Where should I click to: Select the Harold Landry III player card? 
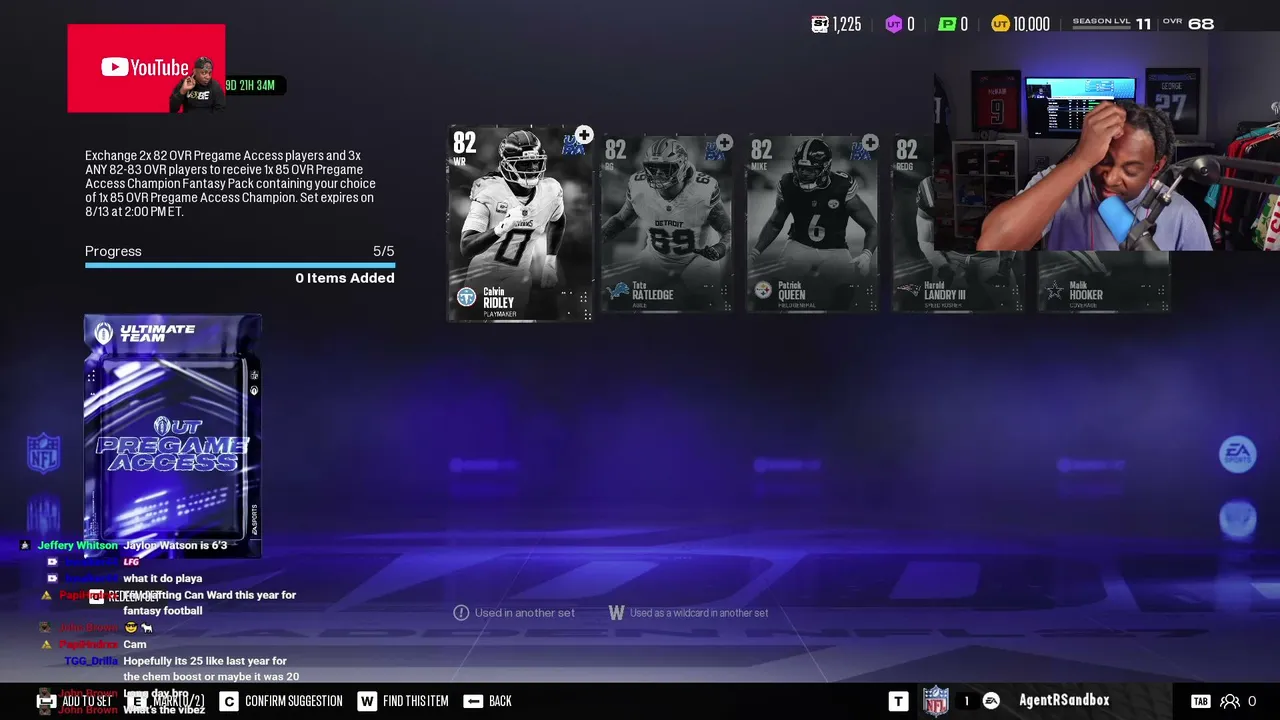tap(957, 224)
